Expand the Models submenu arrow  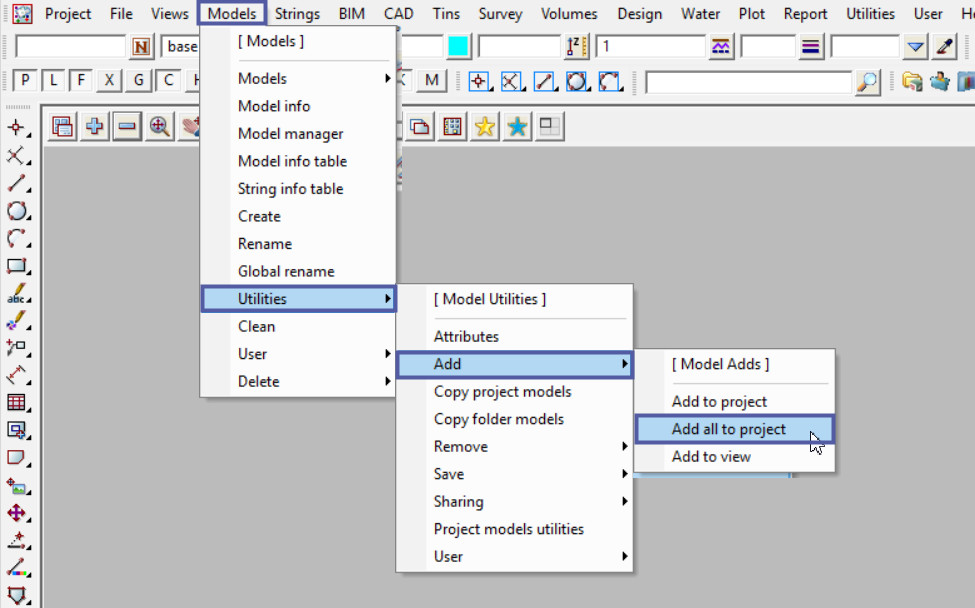click(x=387, y=78)
